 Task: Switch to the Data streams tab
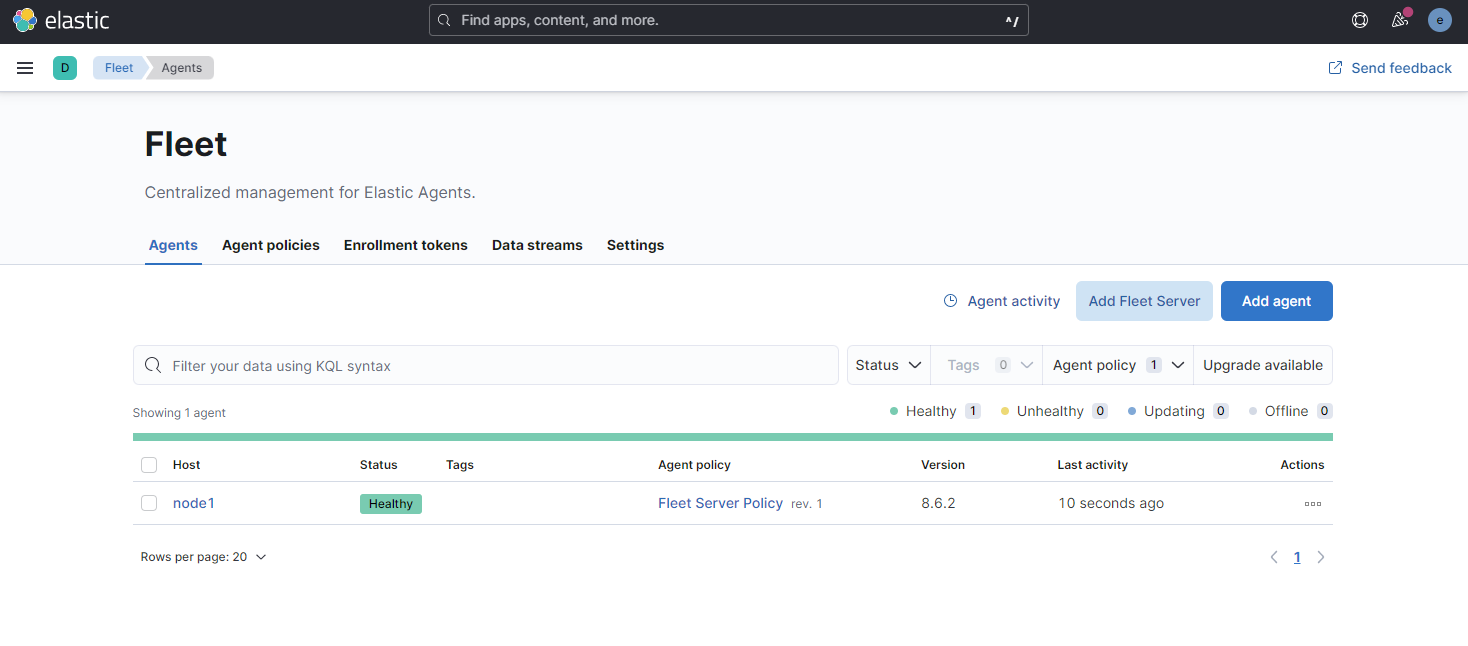[537, 245]
